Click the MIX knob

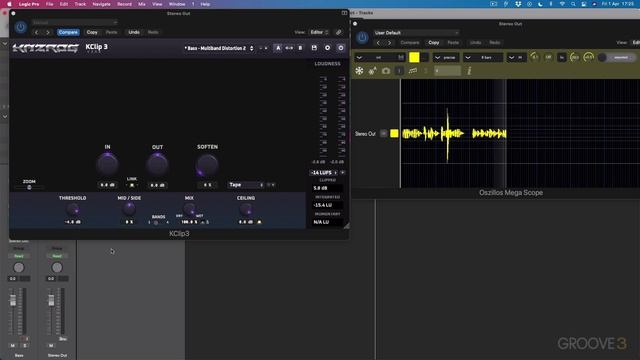pos(189,209)
